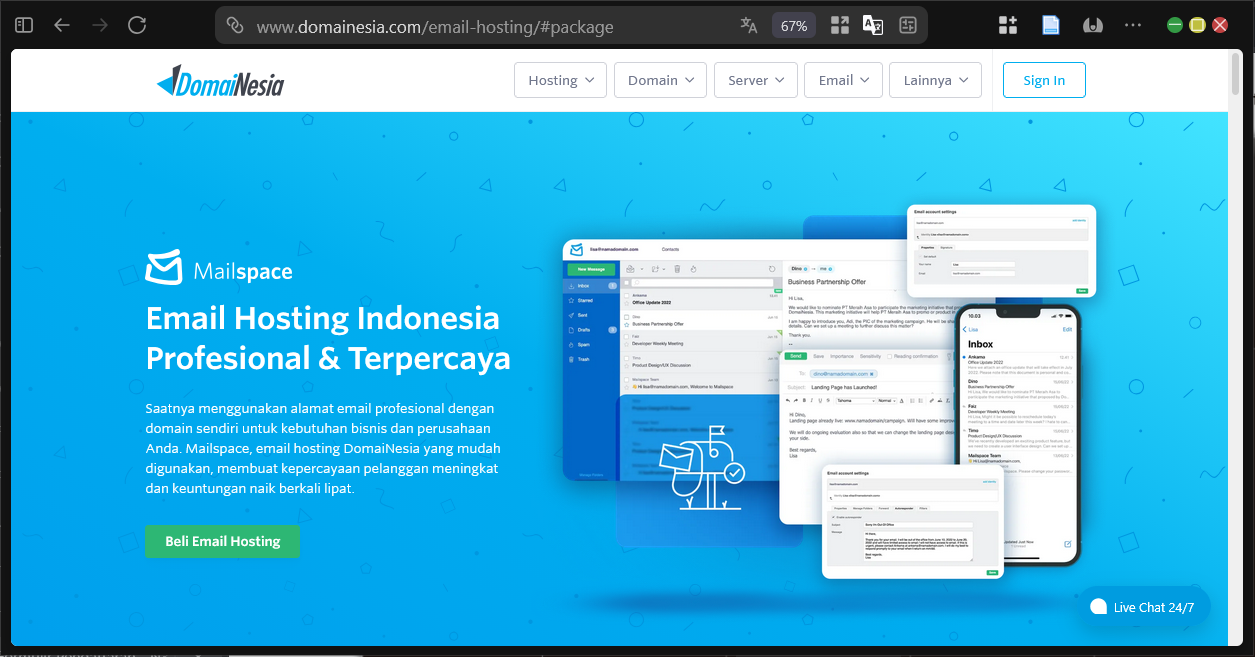This screenshot has width=1255, height=657.
Task: Toggle the browser sidebar panel icon
Action: (24, 25)
